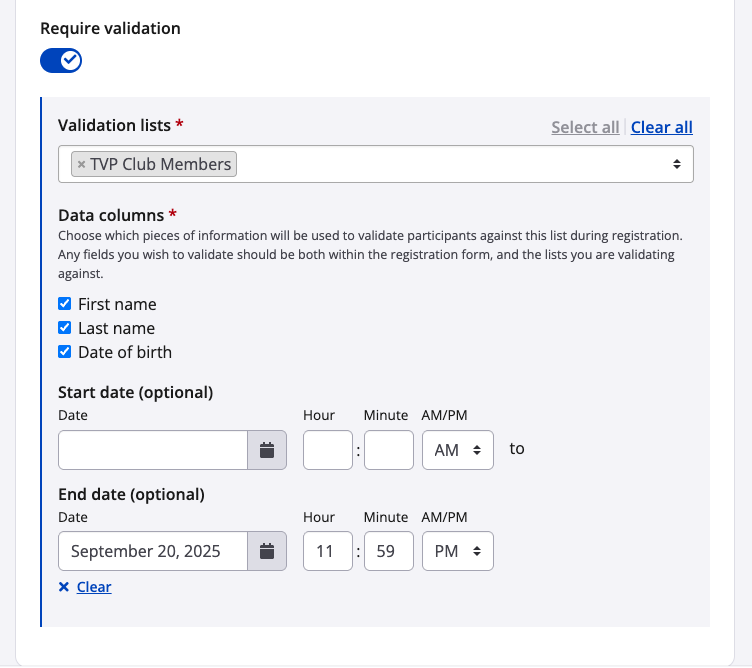
Task: Open the Start date AM/PM dropdown
Action: click(x=458, y=450)
